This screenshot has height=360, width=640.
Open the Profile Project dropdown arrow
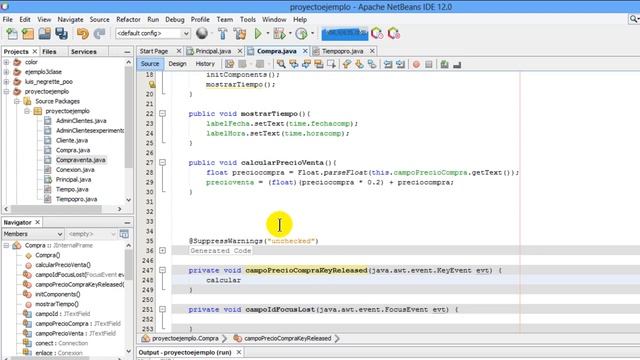(x=312, y=33)
